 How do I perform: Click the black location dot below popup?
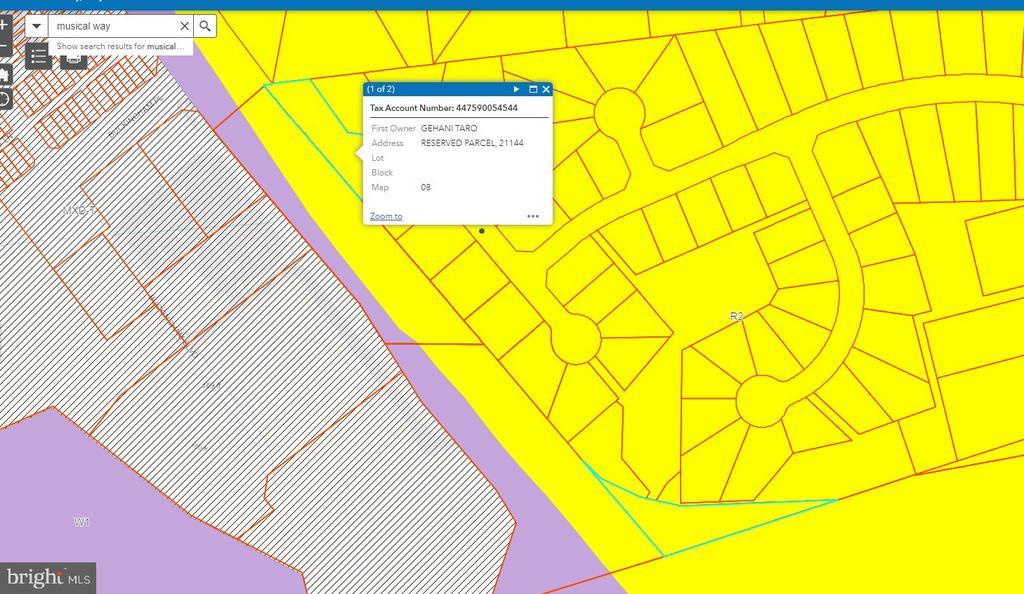[x=482, y=231]
